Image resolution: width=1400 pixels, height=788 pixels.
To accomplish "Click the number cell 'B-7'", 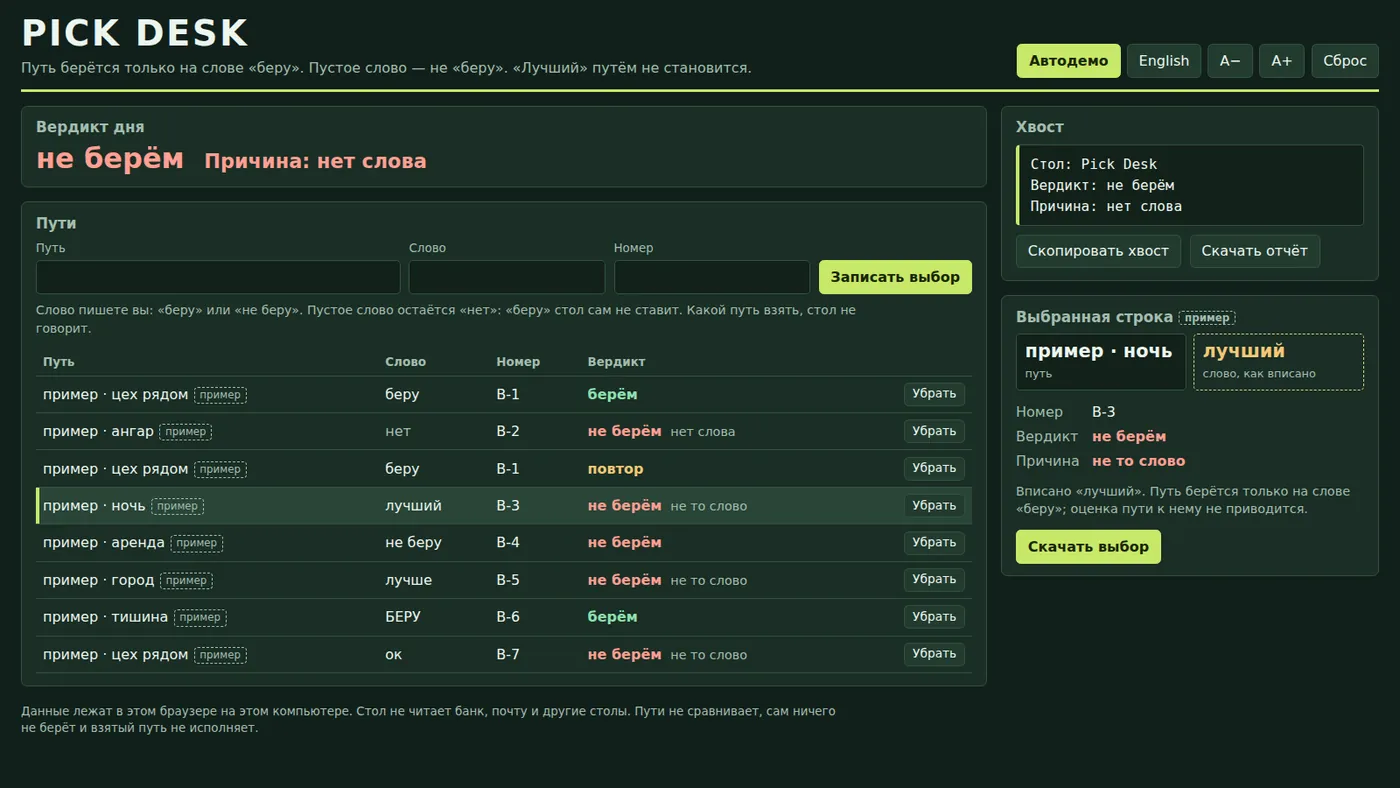I will pyautogui.click(x=508, y=655).
